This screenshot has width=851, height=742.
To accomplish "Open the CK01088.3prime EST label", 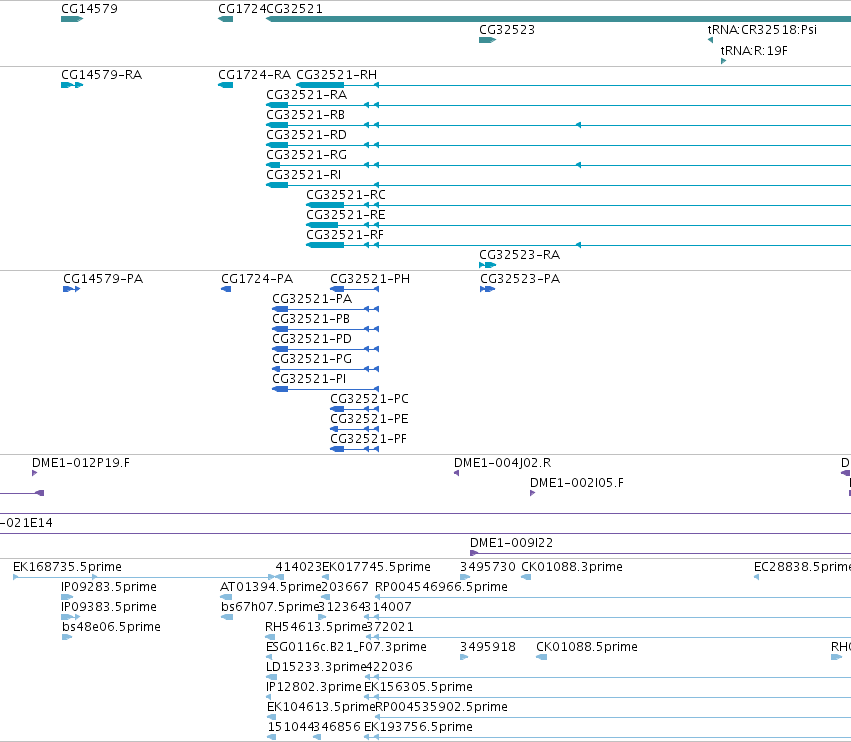I will tap(572, 567).
